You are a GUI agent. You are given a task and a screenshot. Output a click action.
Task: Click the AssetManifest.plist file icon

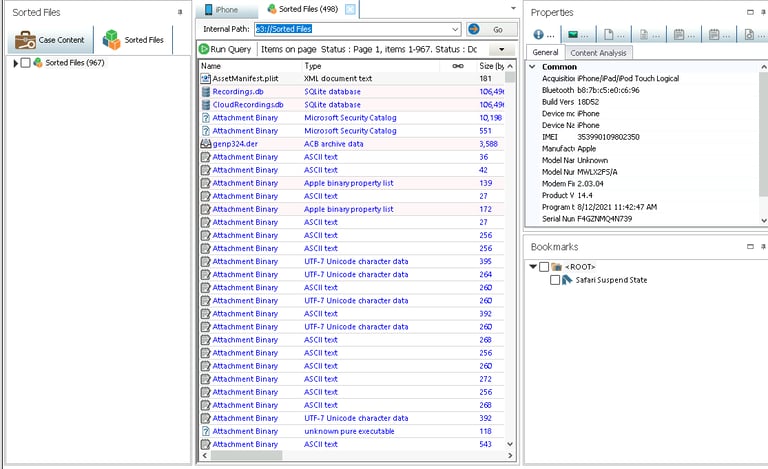(x=206, y=78)
